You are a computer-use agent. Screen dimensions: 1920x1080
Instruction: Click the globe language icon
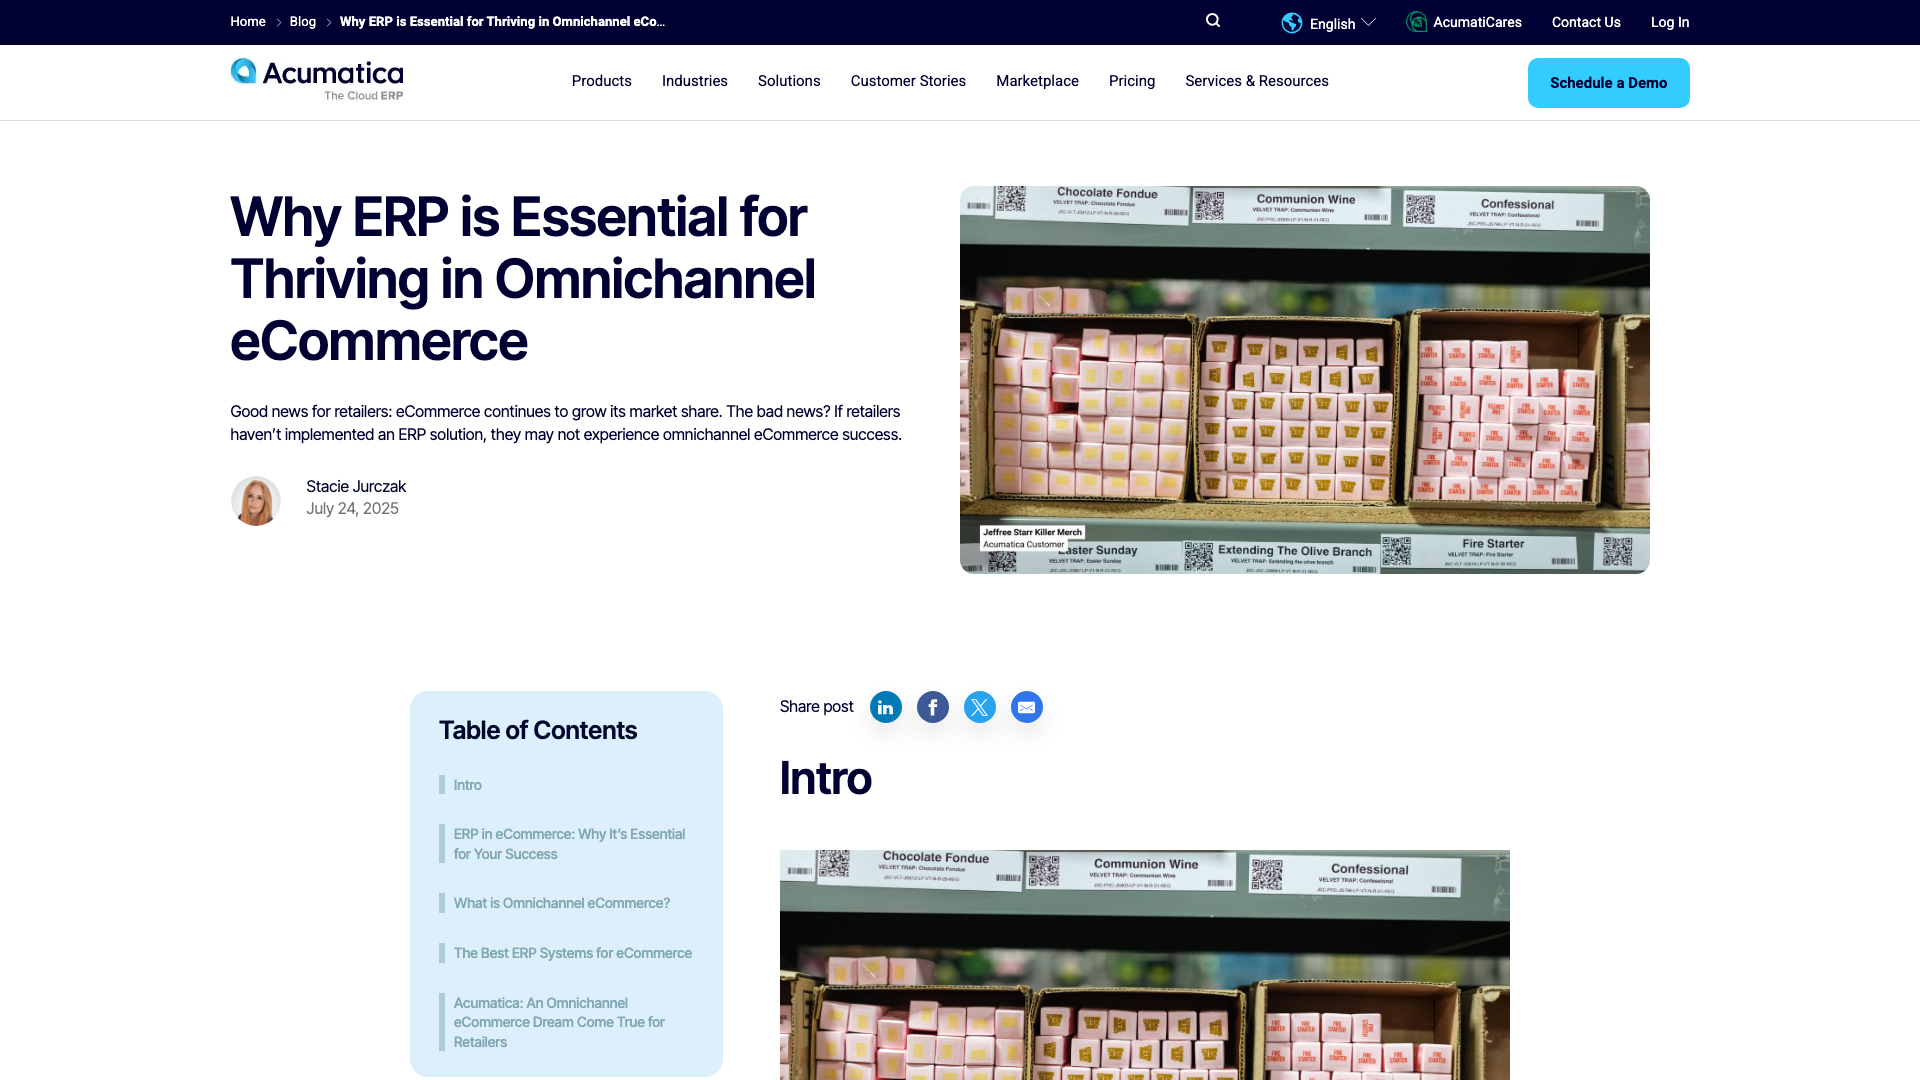click(1292, 23)
